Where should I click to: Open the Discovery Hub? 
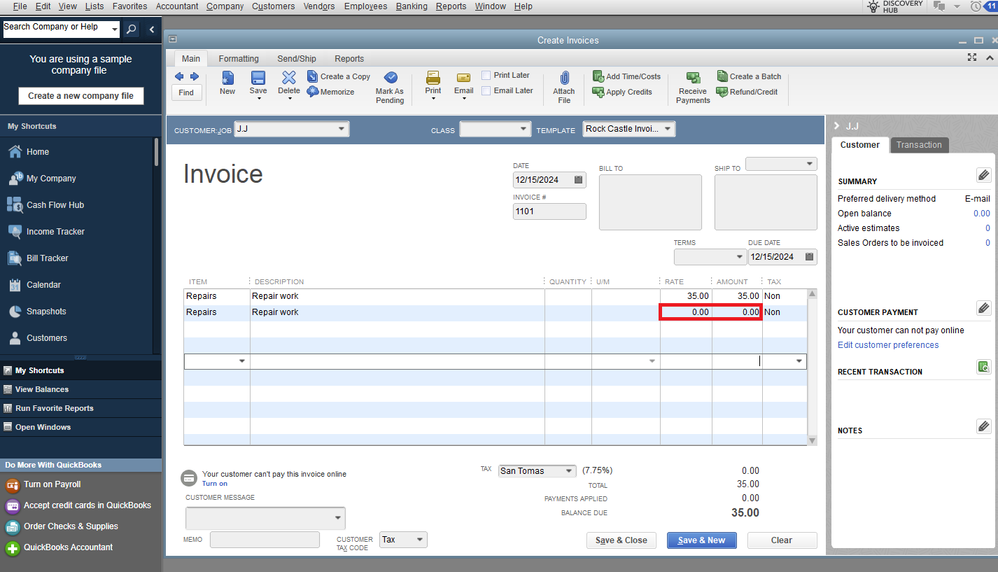(895, 7)
